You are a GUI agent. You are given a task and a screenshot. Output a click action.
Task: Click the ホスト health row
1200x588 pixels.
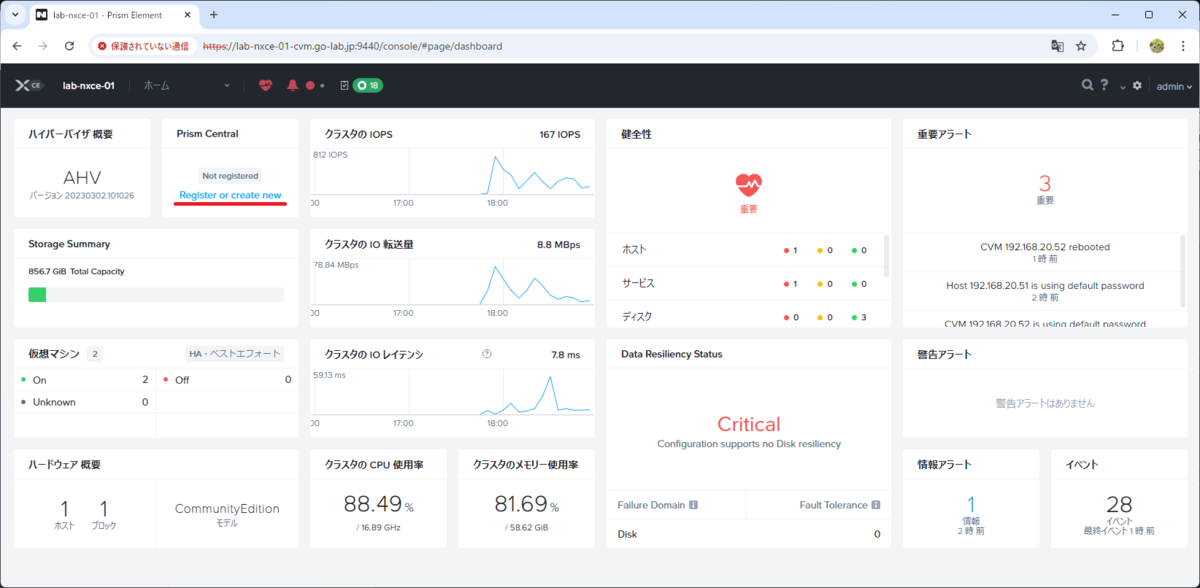click(x=745, y=250)
